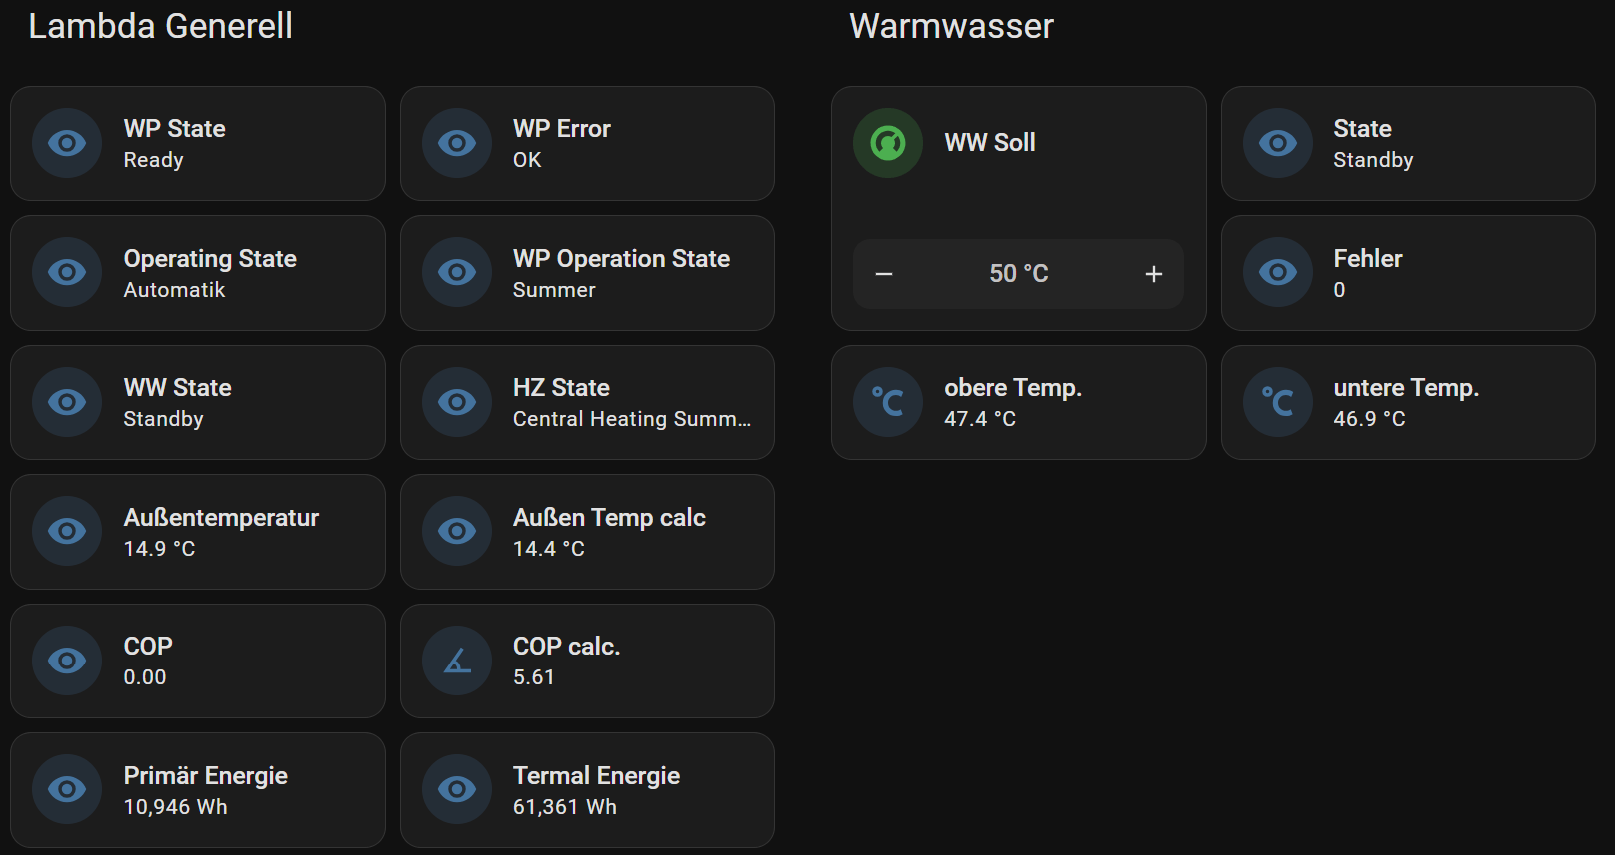This screenshot has width=1615, height=855.
Task: Open the WW State card
Action: [x=197, y=401]
